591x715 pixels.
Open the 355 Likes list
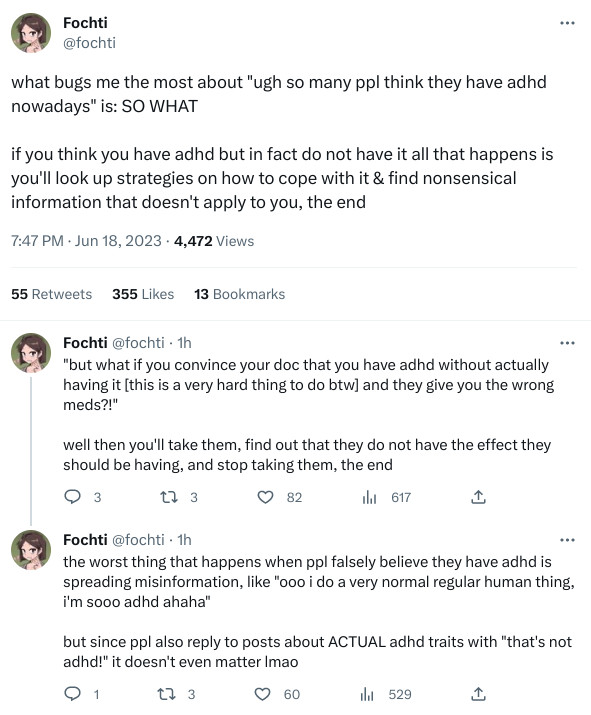point(143,294)
